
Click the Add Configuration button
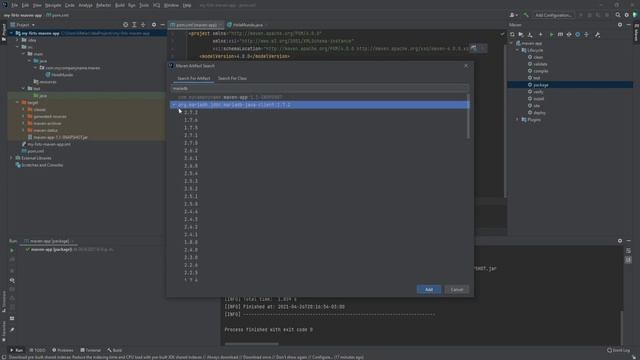click(x=553, y=15)
